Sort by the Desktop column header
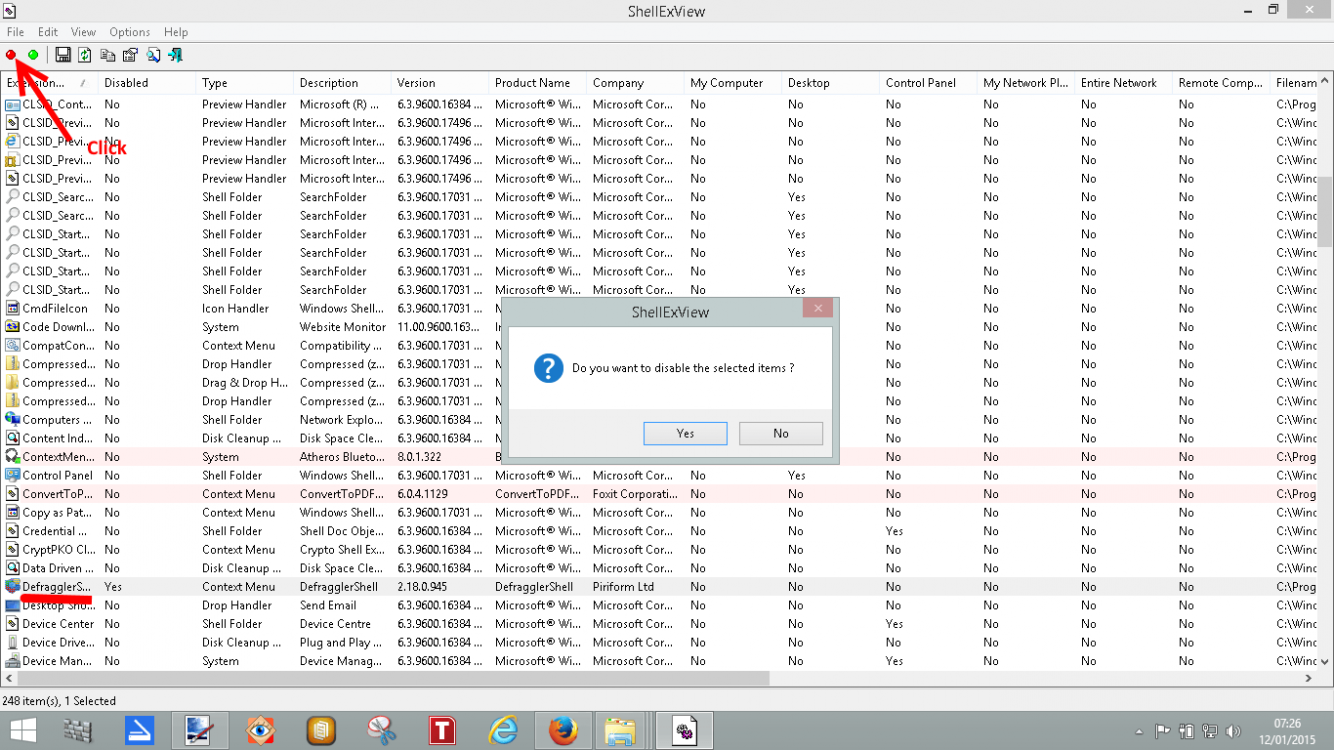Screen dimensions: 1334x750 click(830, 83)
